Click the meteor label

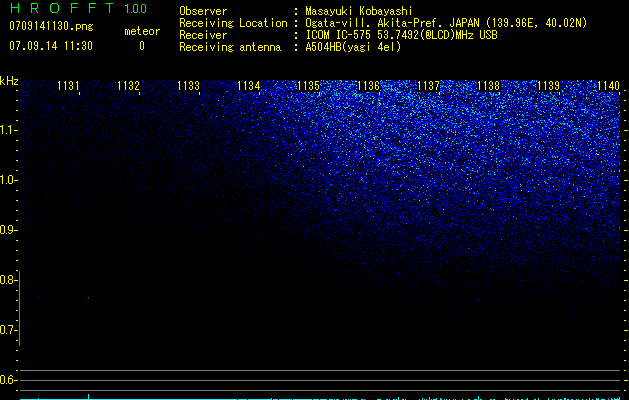pyautogui.click(x=142, y=31)
